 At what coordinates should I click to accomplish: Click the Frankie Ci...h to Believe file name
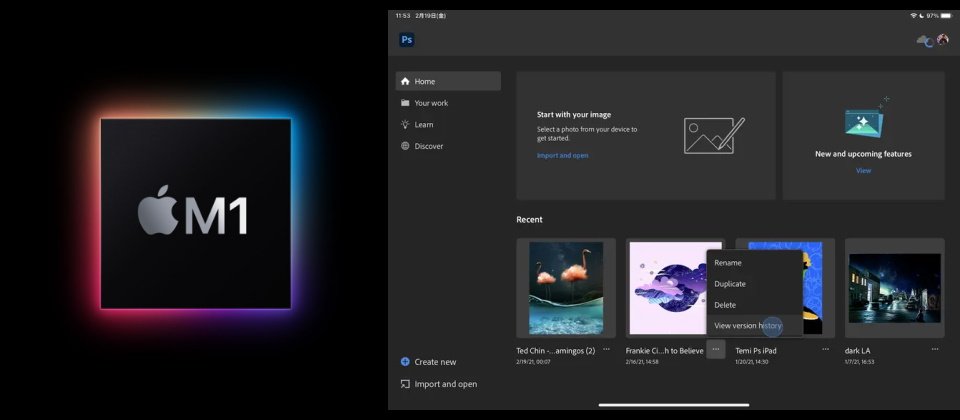coord(664,351)
